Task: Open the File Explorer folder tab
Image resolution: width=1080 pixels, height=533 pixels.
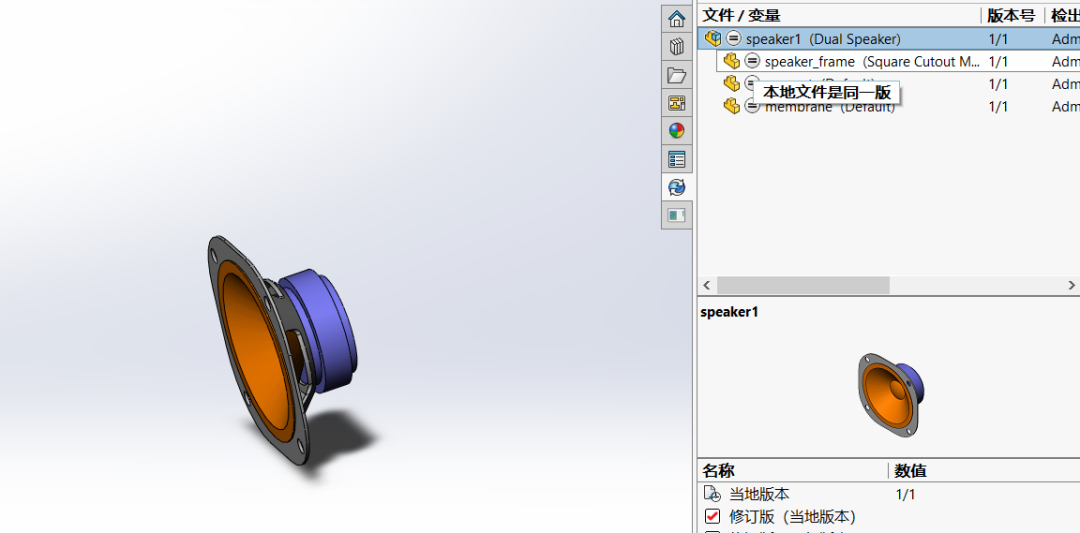Action: pos(677,75)
